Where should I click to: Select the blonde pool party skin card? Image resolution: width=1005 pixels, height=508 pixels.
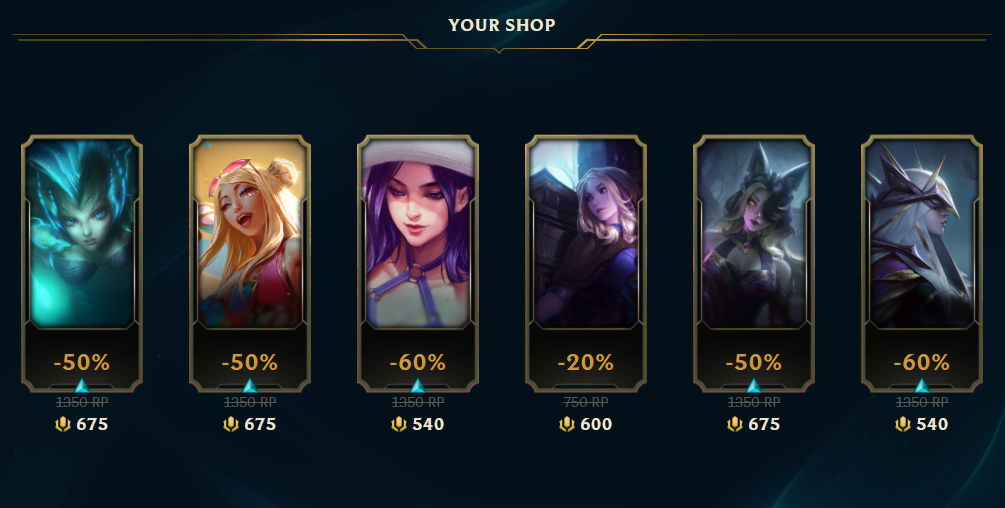click(x=250, y=263)
